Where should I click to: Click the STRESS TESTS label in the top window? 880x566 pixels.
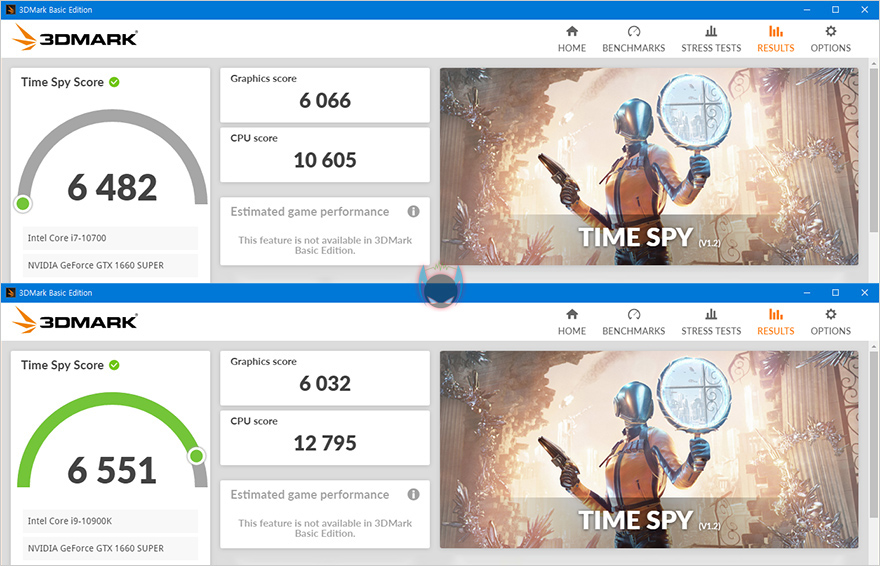(711, 48)
